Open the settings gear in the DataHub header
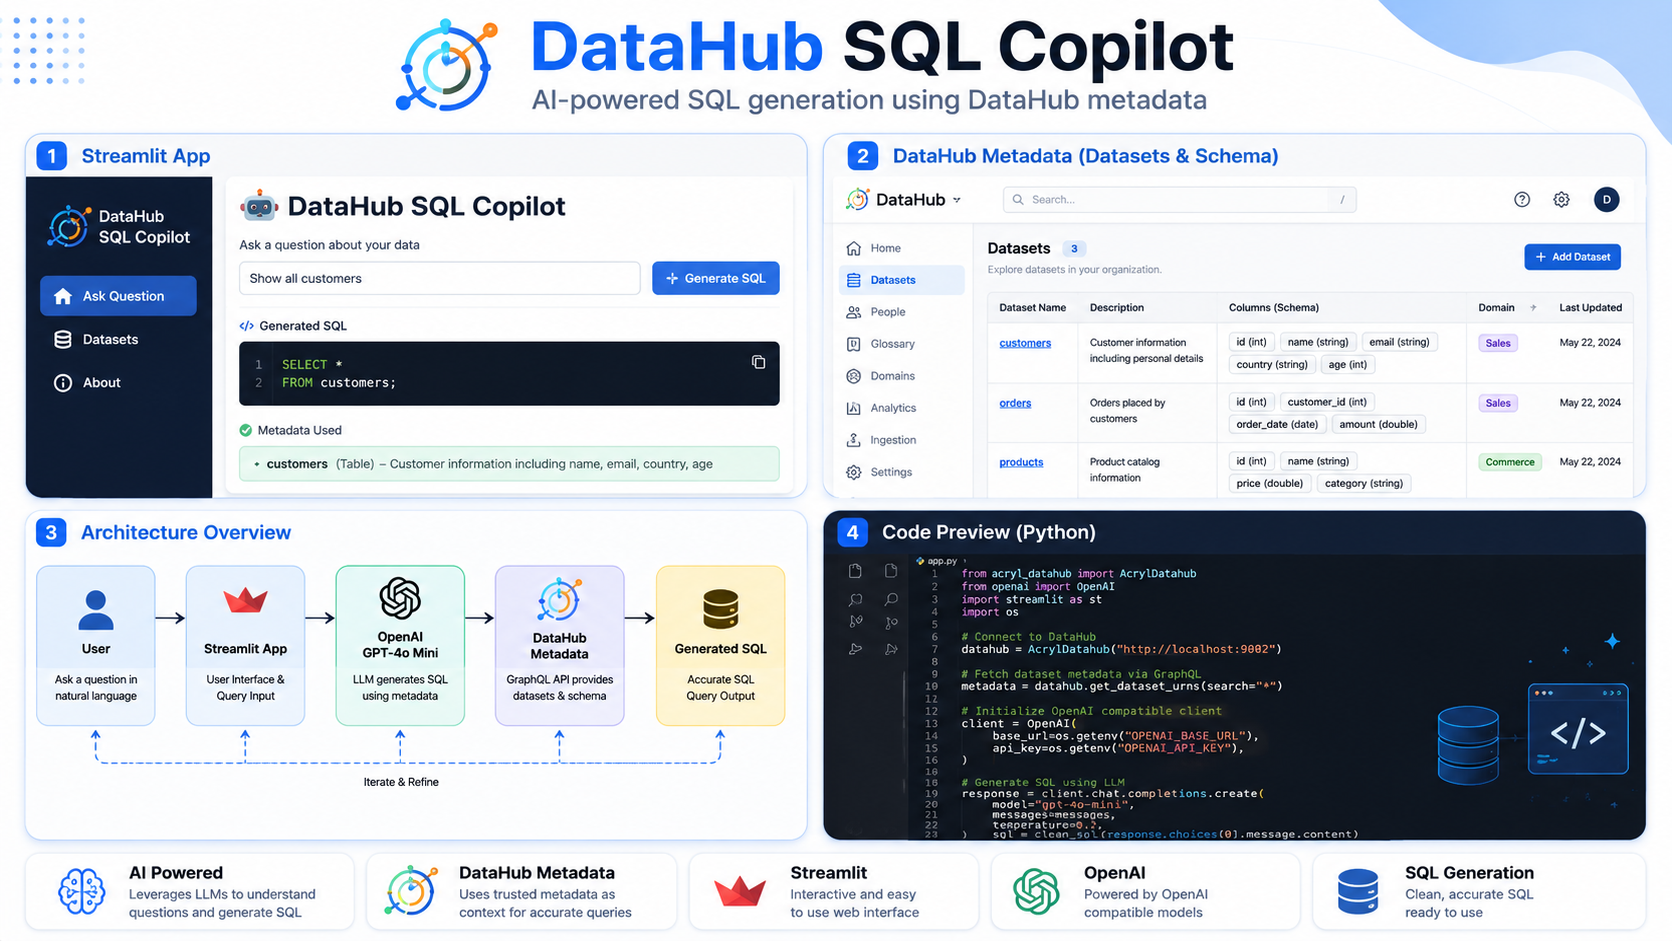This screenshot has height=941, width=1672. point(1561,200)
